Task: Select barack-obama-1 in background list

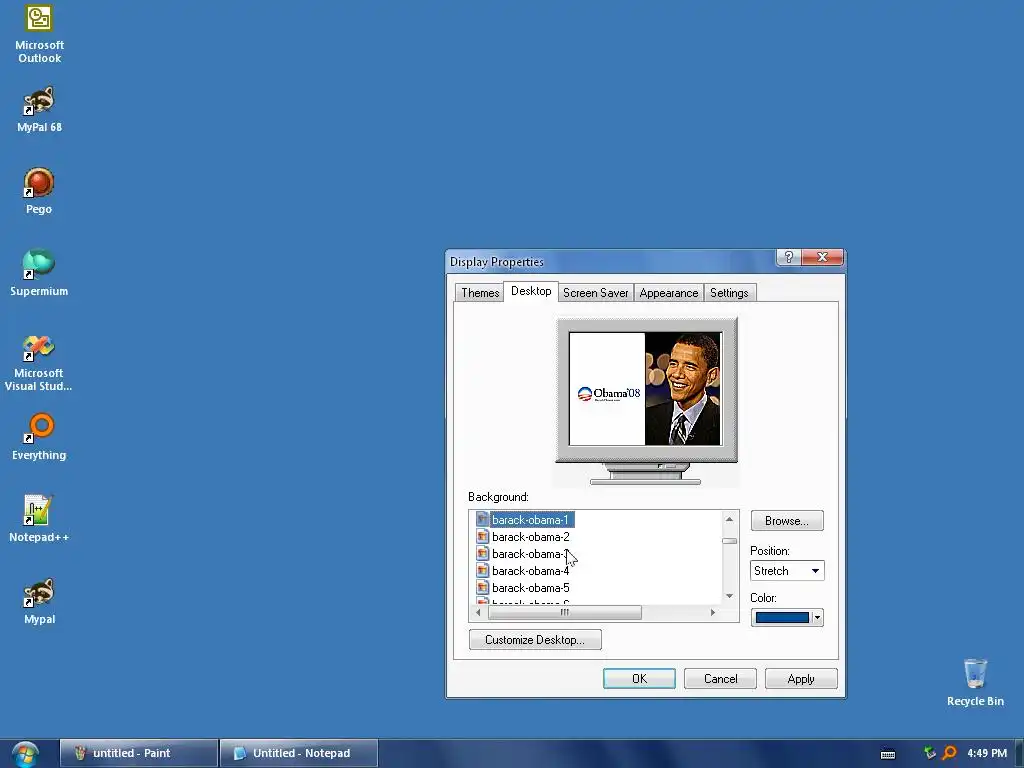Action: pyautogui.click(x=530, y=520)
